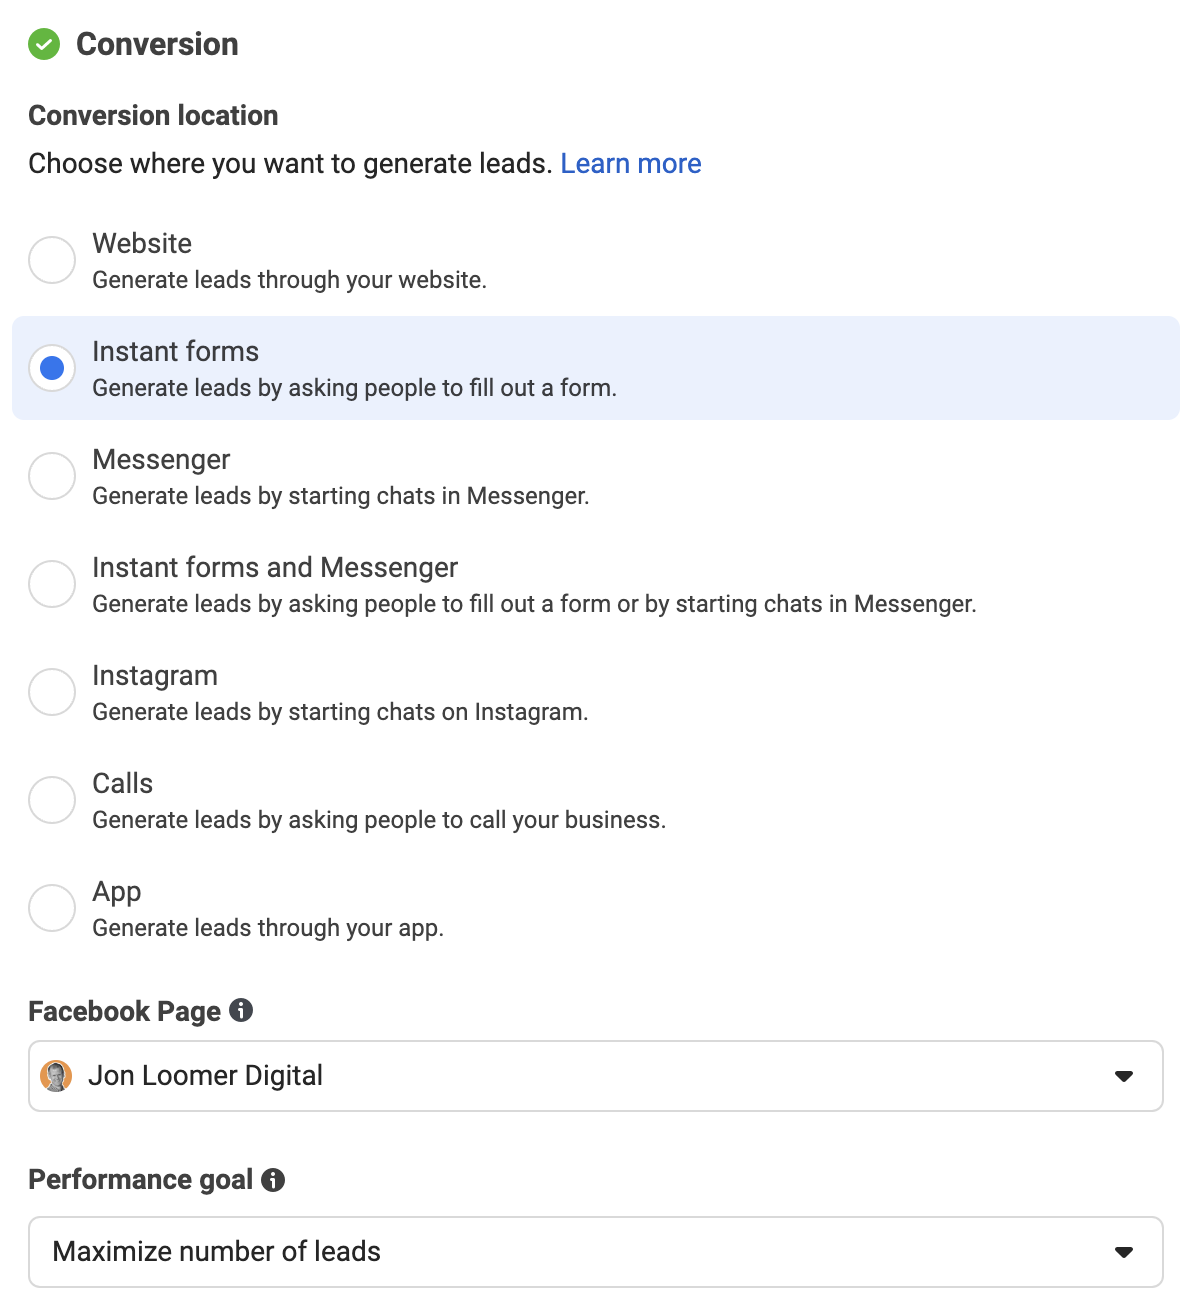
Task: Select the Messenger radio button
Action: point(52,476)
